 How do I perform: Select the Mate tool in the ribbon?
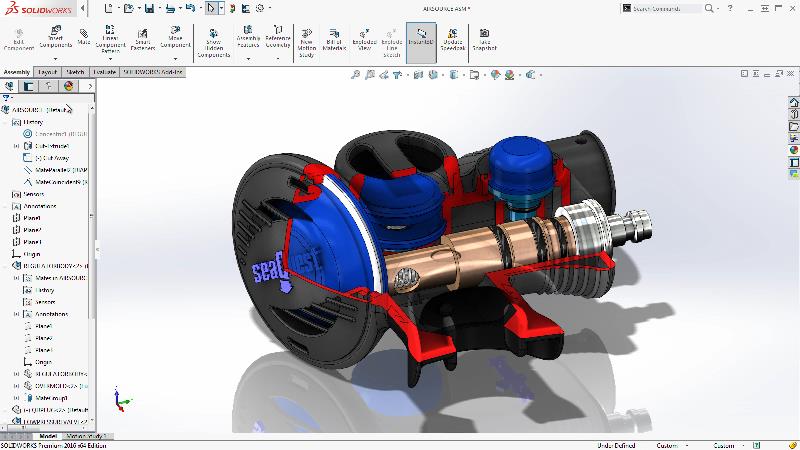click(84, 36)
